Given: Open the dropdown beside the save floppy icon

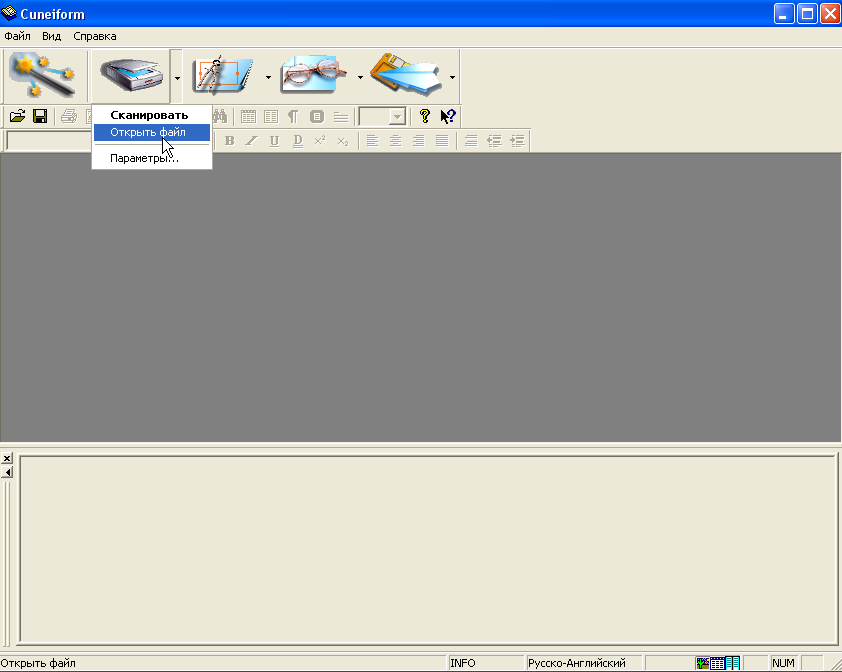Looking at the screenshot, I should [452, 76].
